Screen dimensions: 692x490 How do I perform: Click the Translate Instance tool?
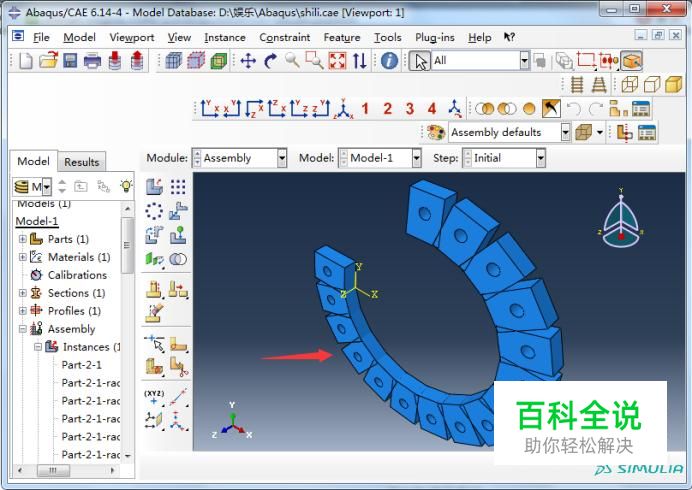(x=178, y=211)
